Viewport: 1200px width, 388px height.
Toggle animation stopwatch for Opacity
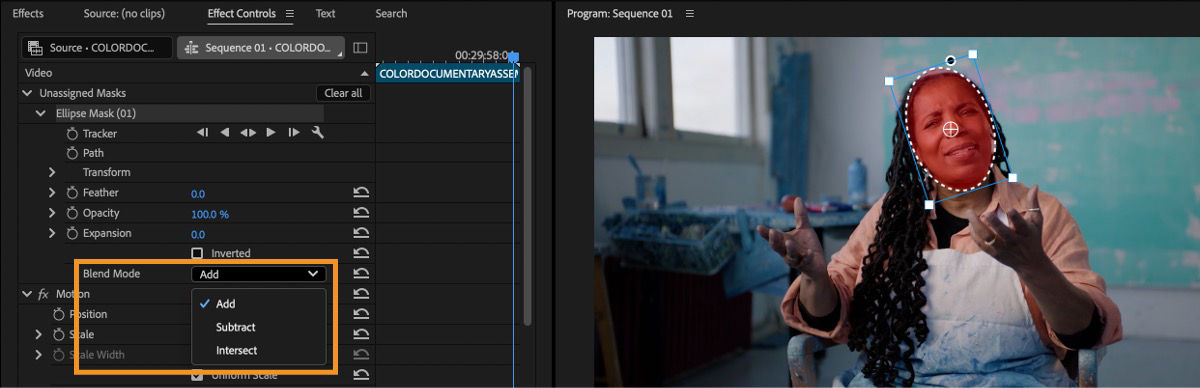pyautogui.click(x=72, y=213)
